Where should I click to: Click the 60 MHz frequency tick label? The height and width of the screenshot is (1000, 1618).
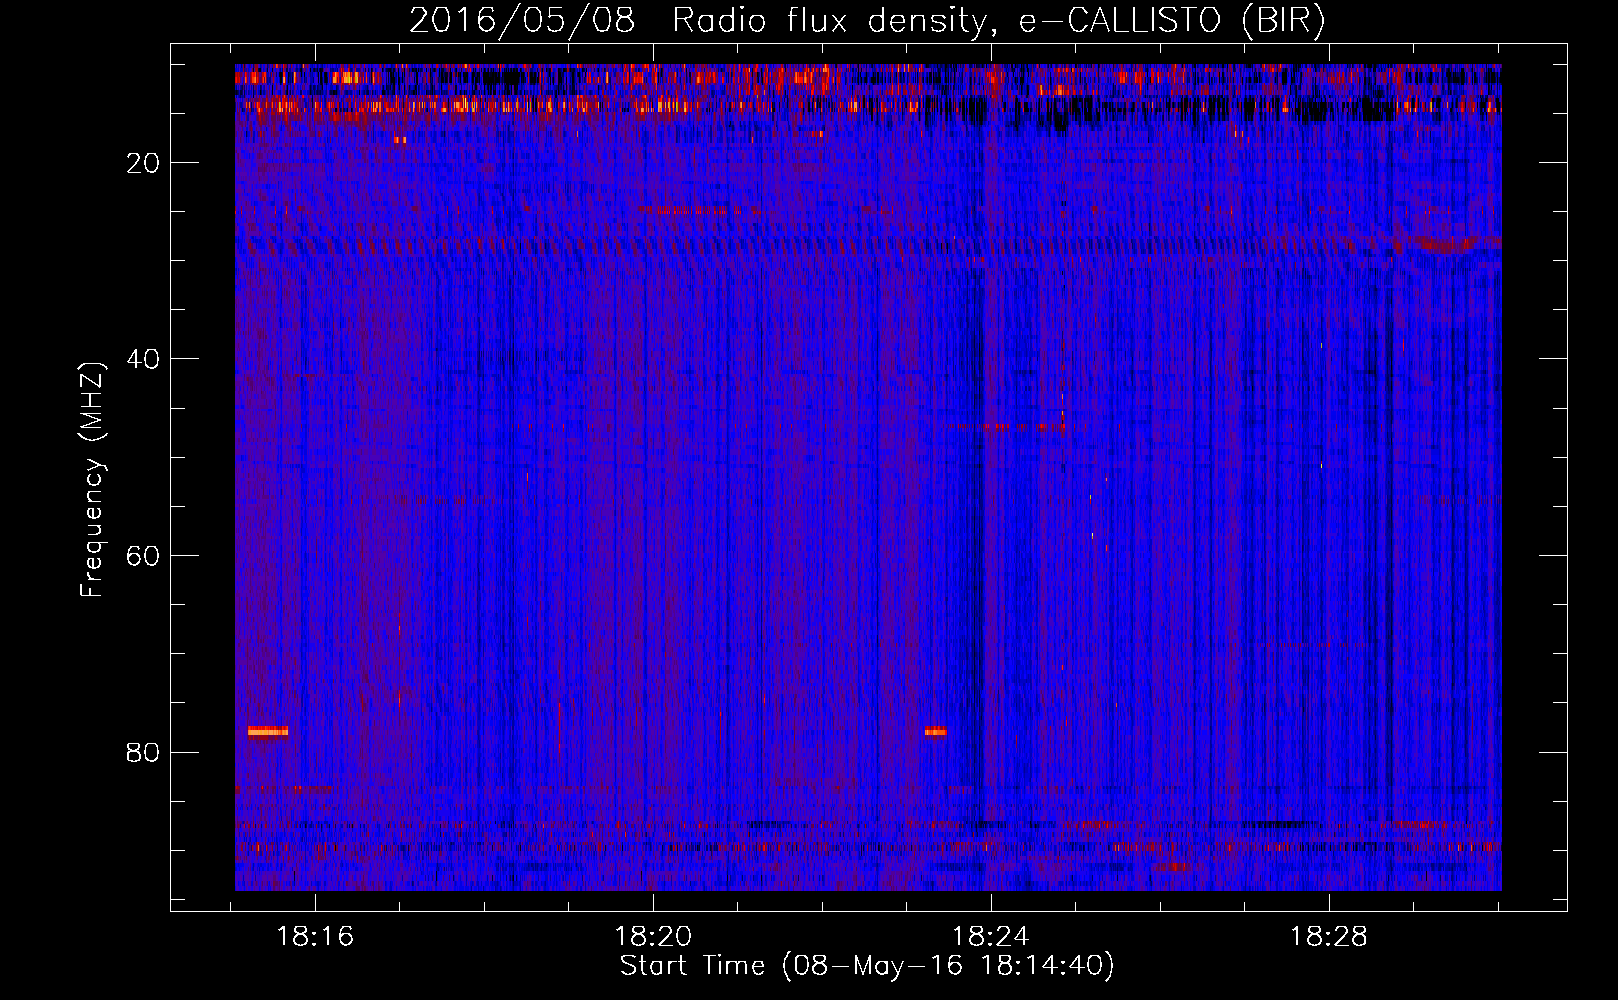coord(143,556)
